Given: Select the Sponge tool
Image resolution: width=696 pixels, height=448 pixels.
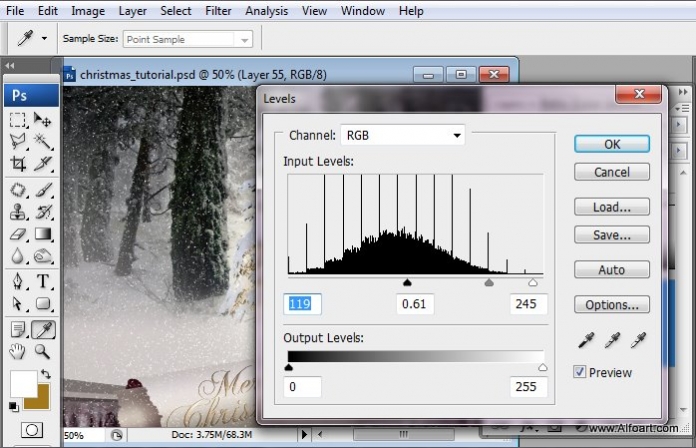Looking at the screenshot, I should (x=43, y=256).
